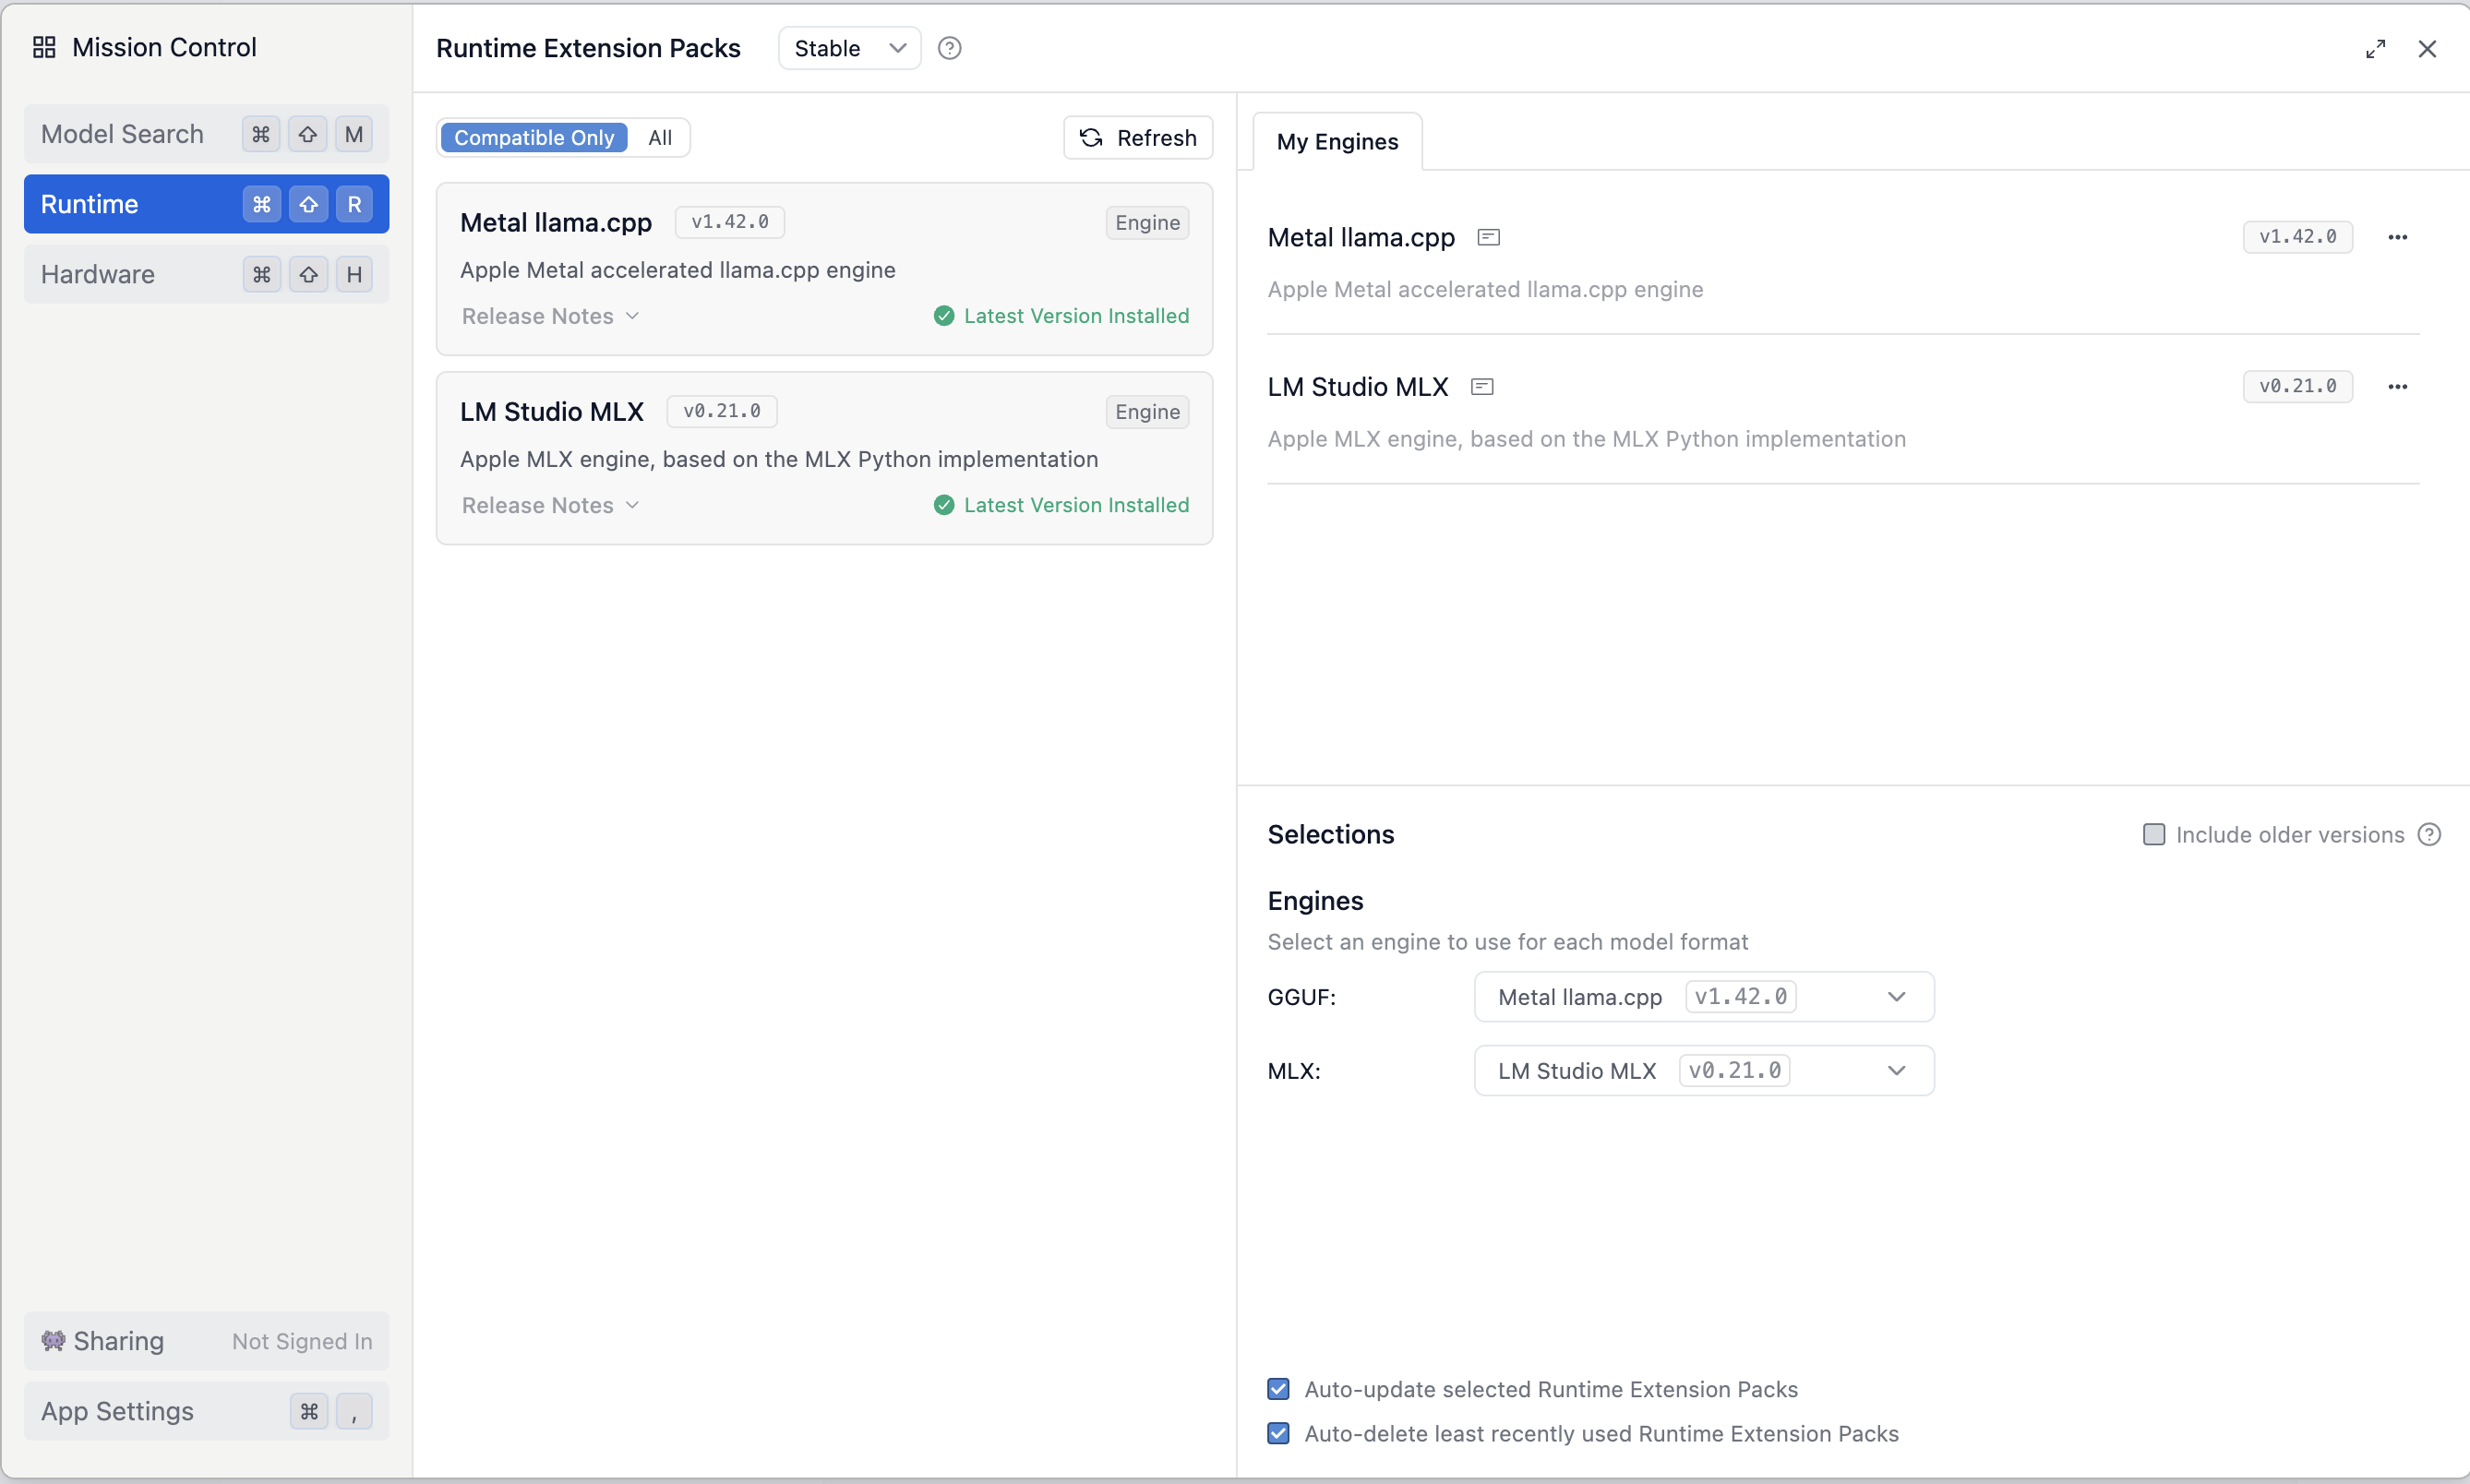Click the green checkmark on Metal llama.cpp card
This screenshot has height=1484, width=2470.
pyautogui.click(x=943, y=316)
